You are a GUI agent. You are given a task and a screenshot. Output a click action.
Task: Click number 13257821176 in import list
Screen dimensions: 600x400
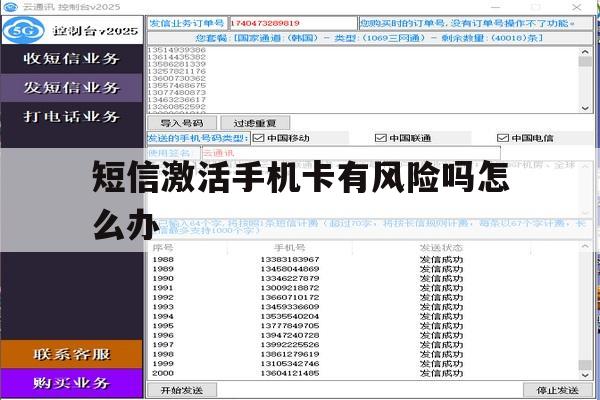(177, 71)
